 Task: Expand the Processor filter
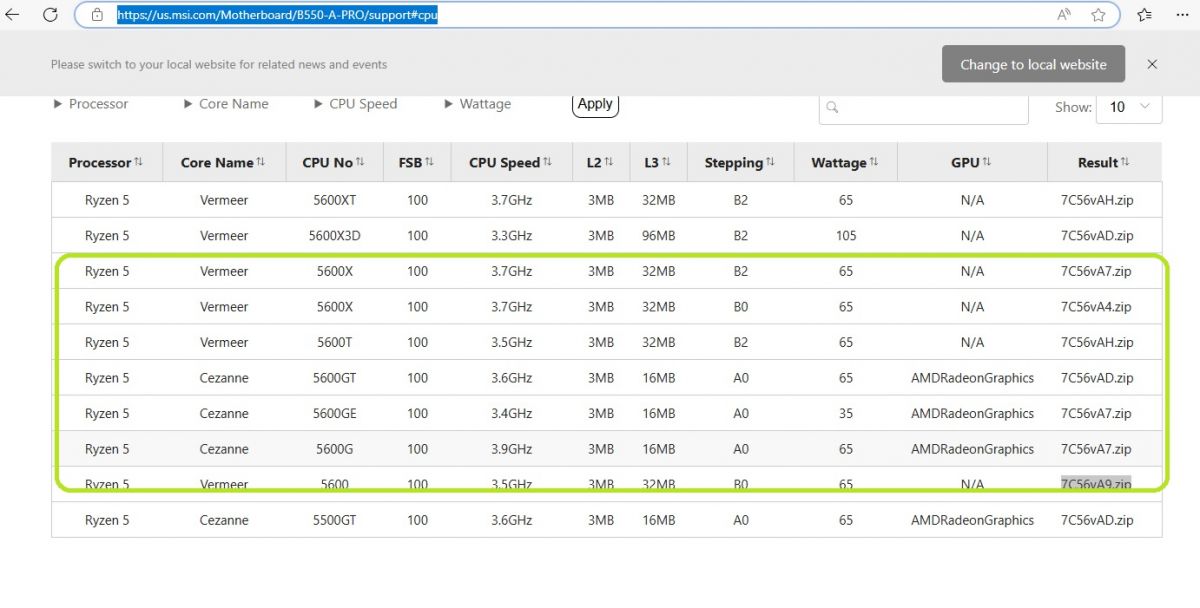coord(91,104)
